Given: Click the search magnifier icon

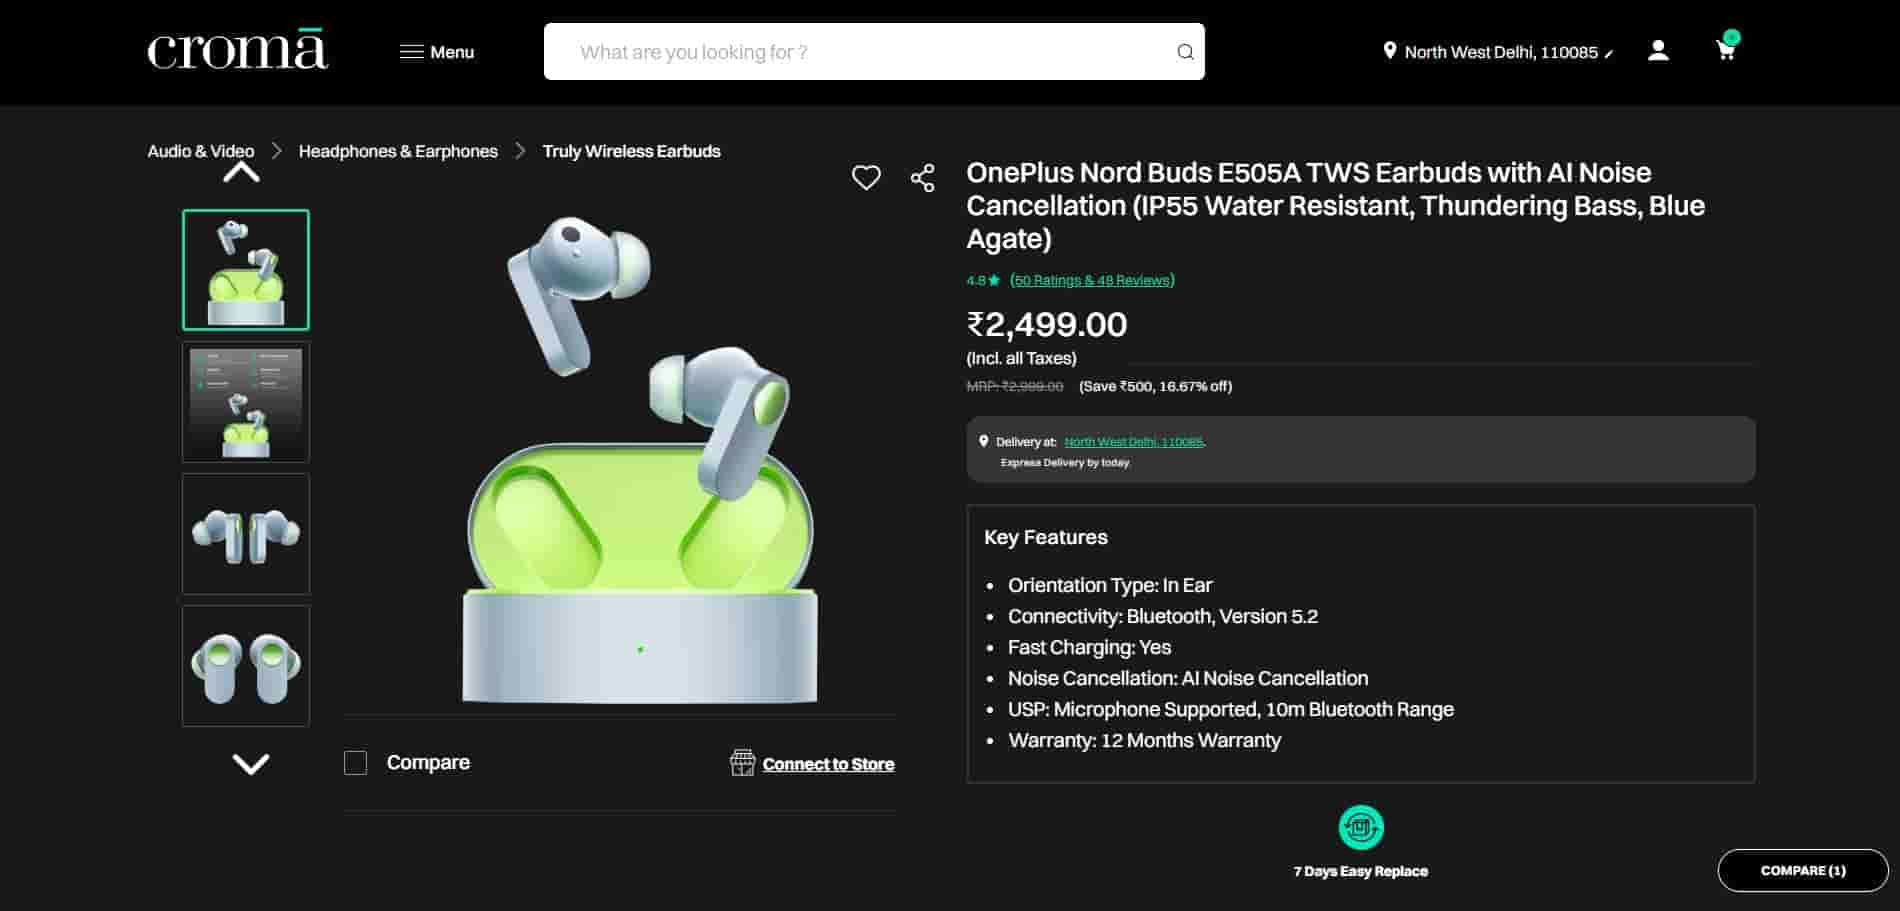Looking at the screenshot, I should coord(1185,52).
